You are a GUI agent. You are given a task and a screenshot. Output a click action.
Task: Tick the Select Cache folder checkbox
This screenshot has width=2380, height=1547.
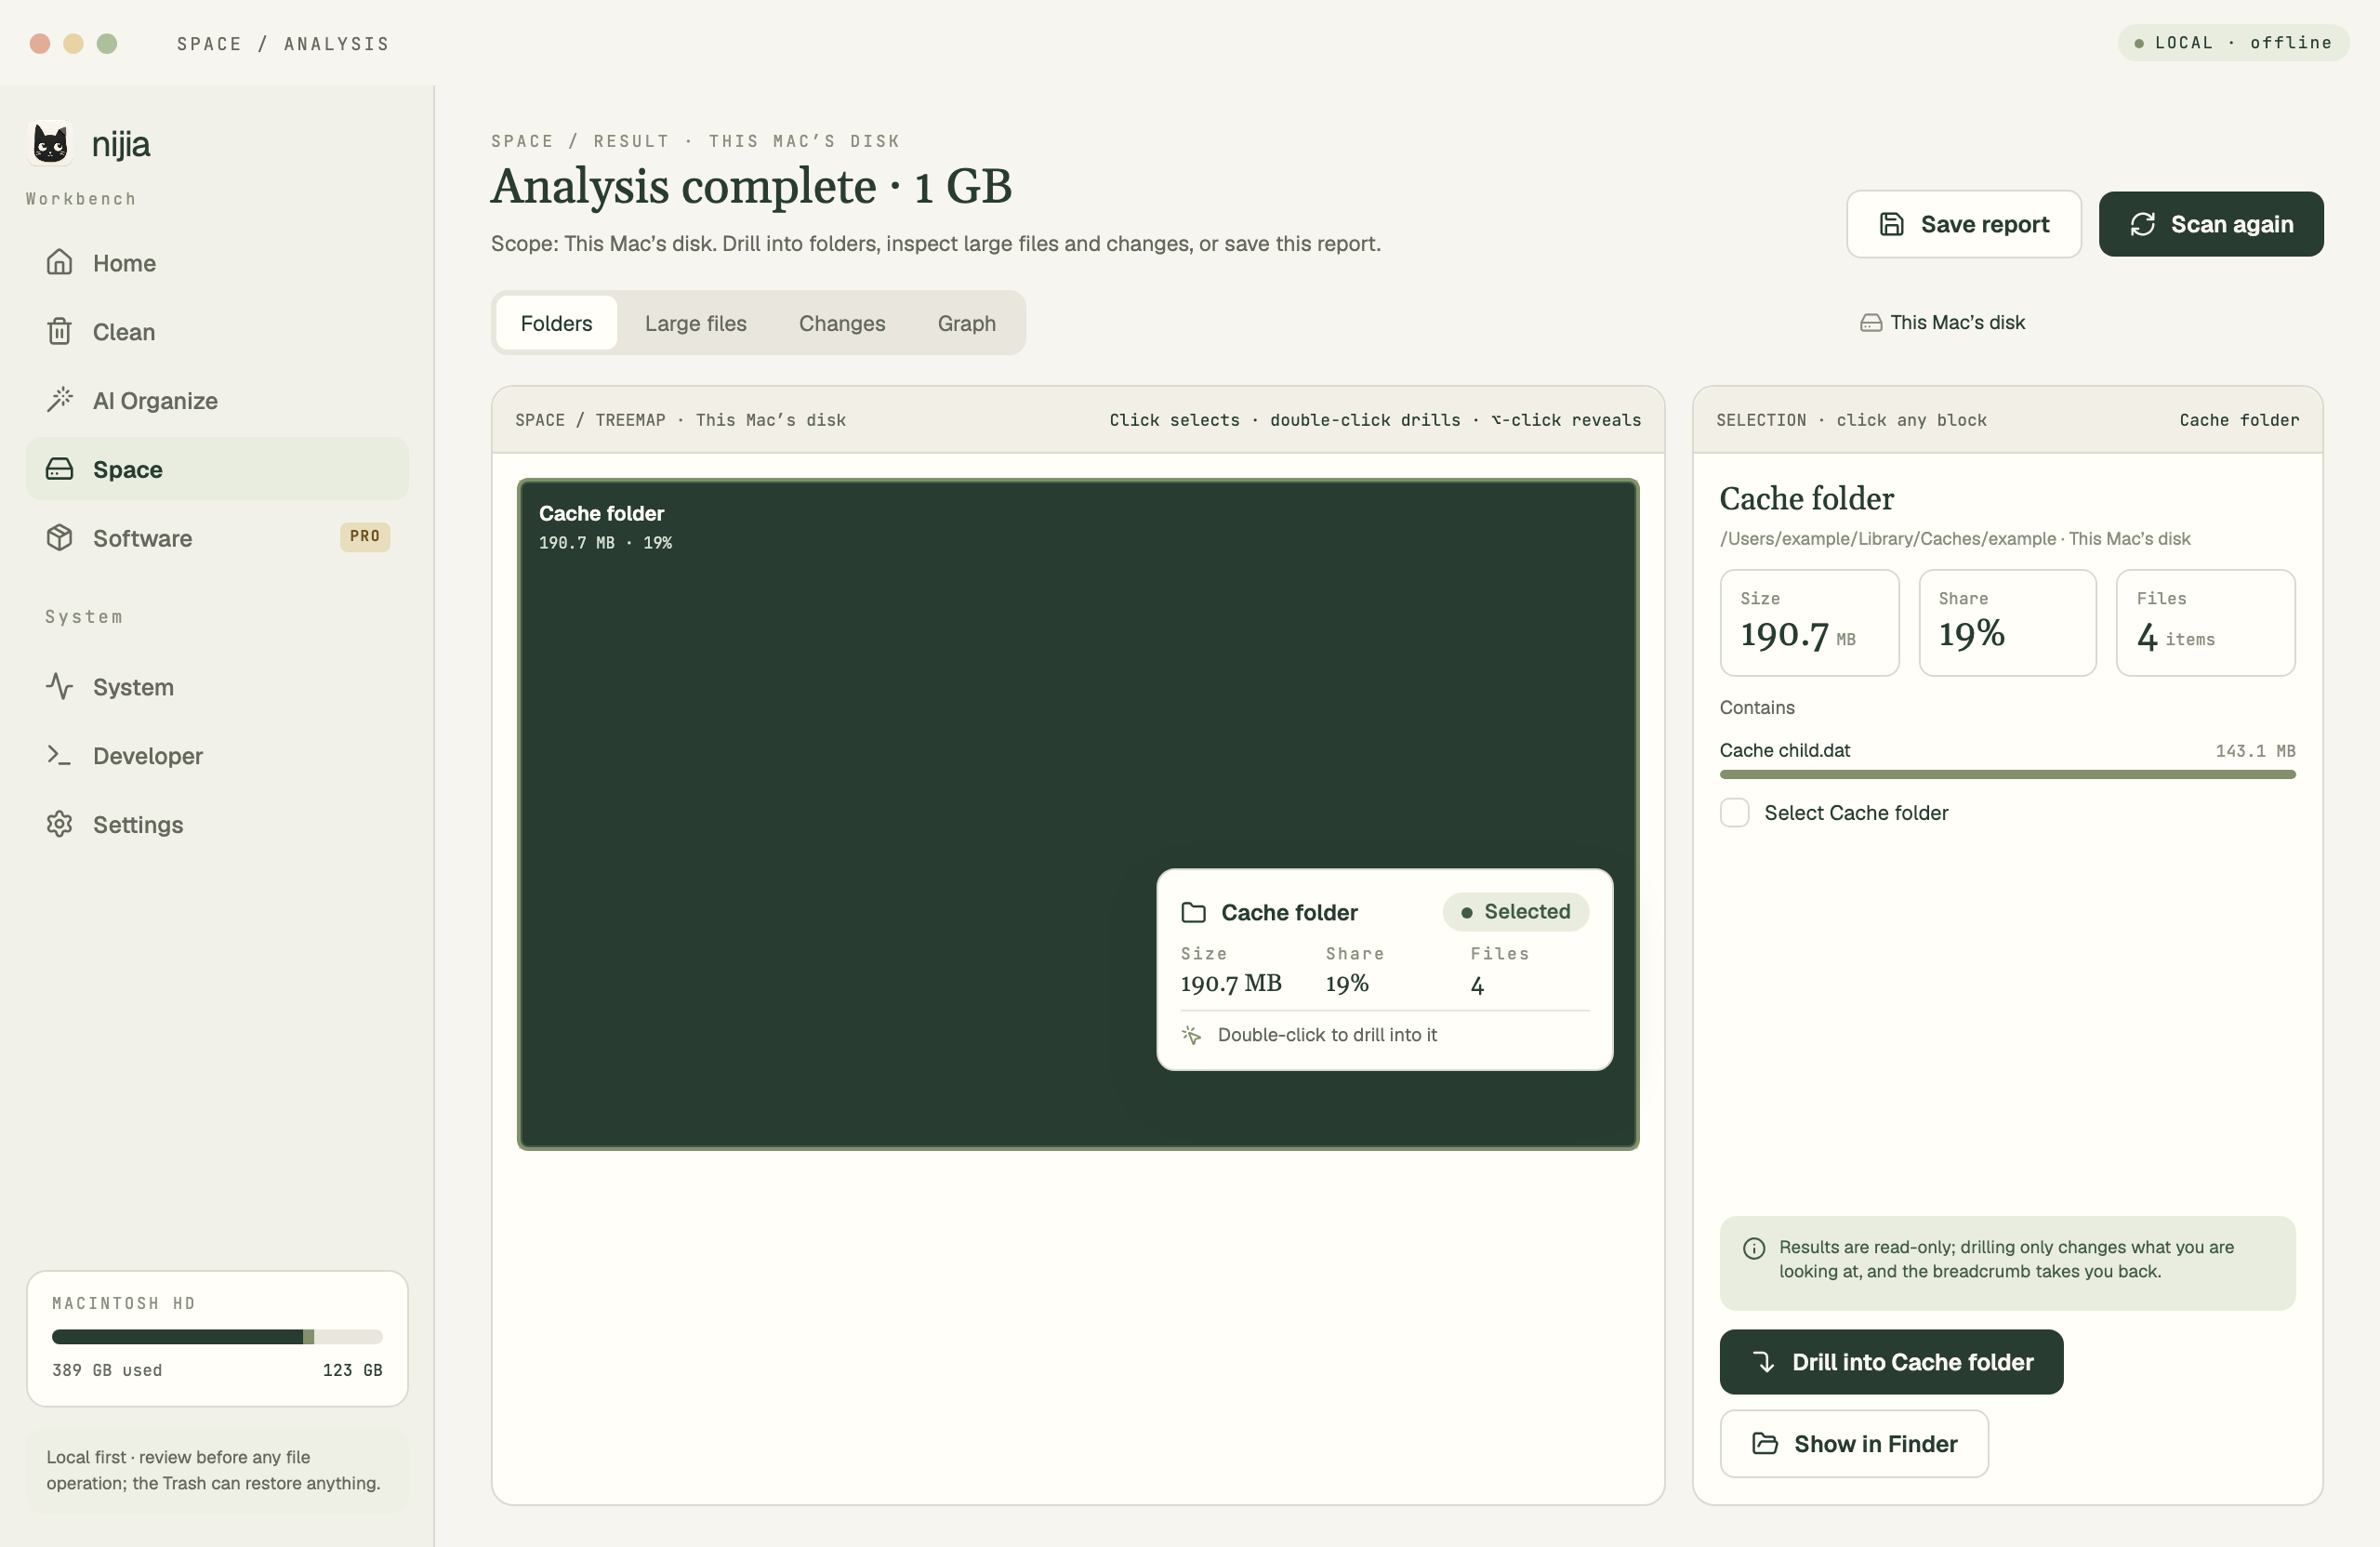(1734, 813)
